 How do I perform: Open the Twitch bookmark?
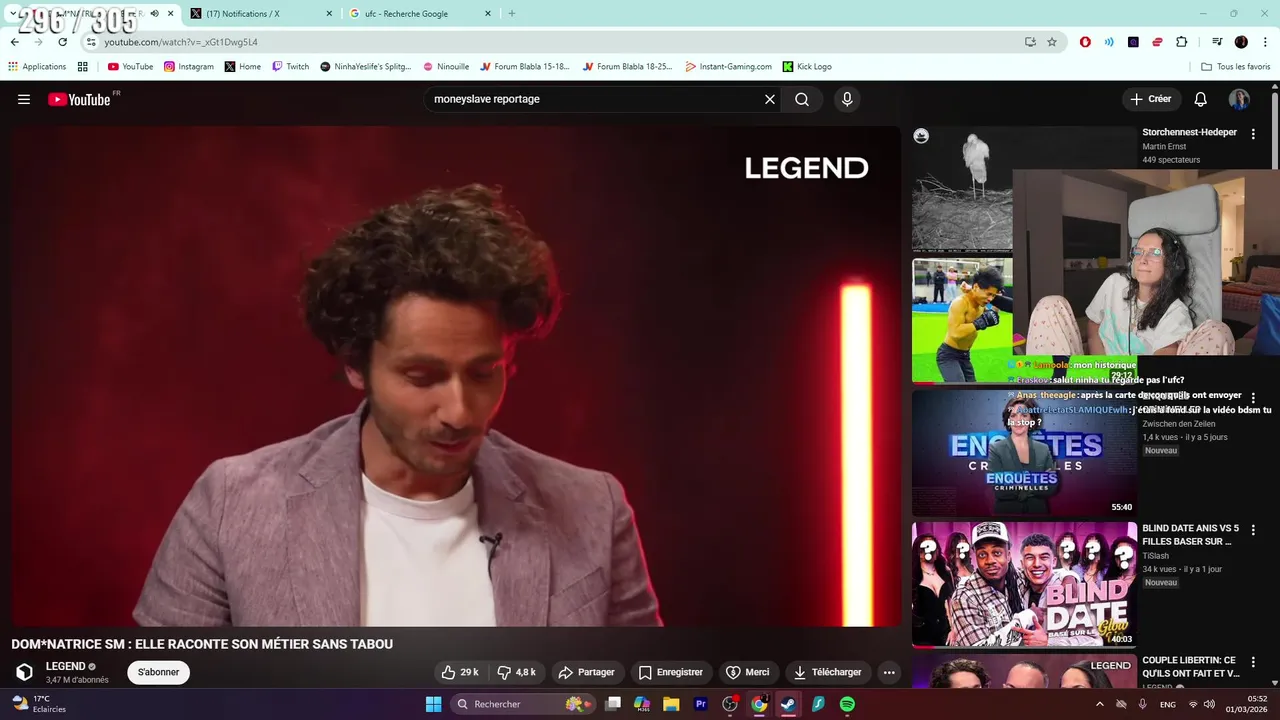coord(290,67)
